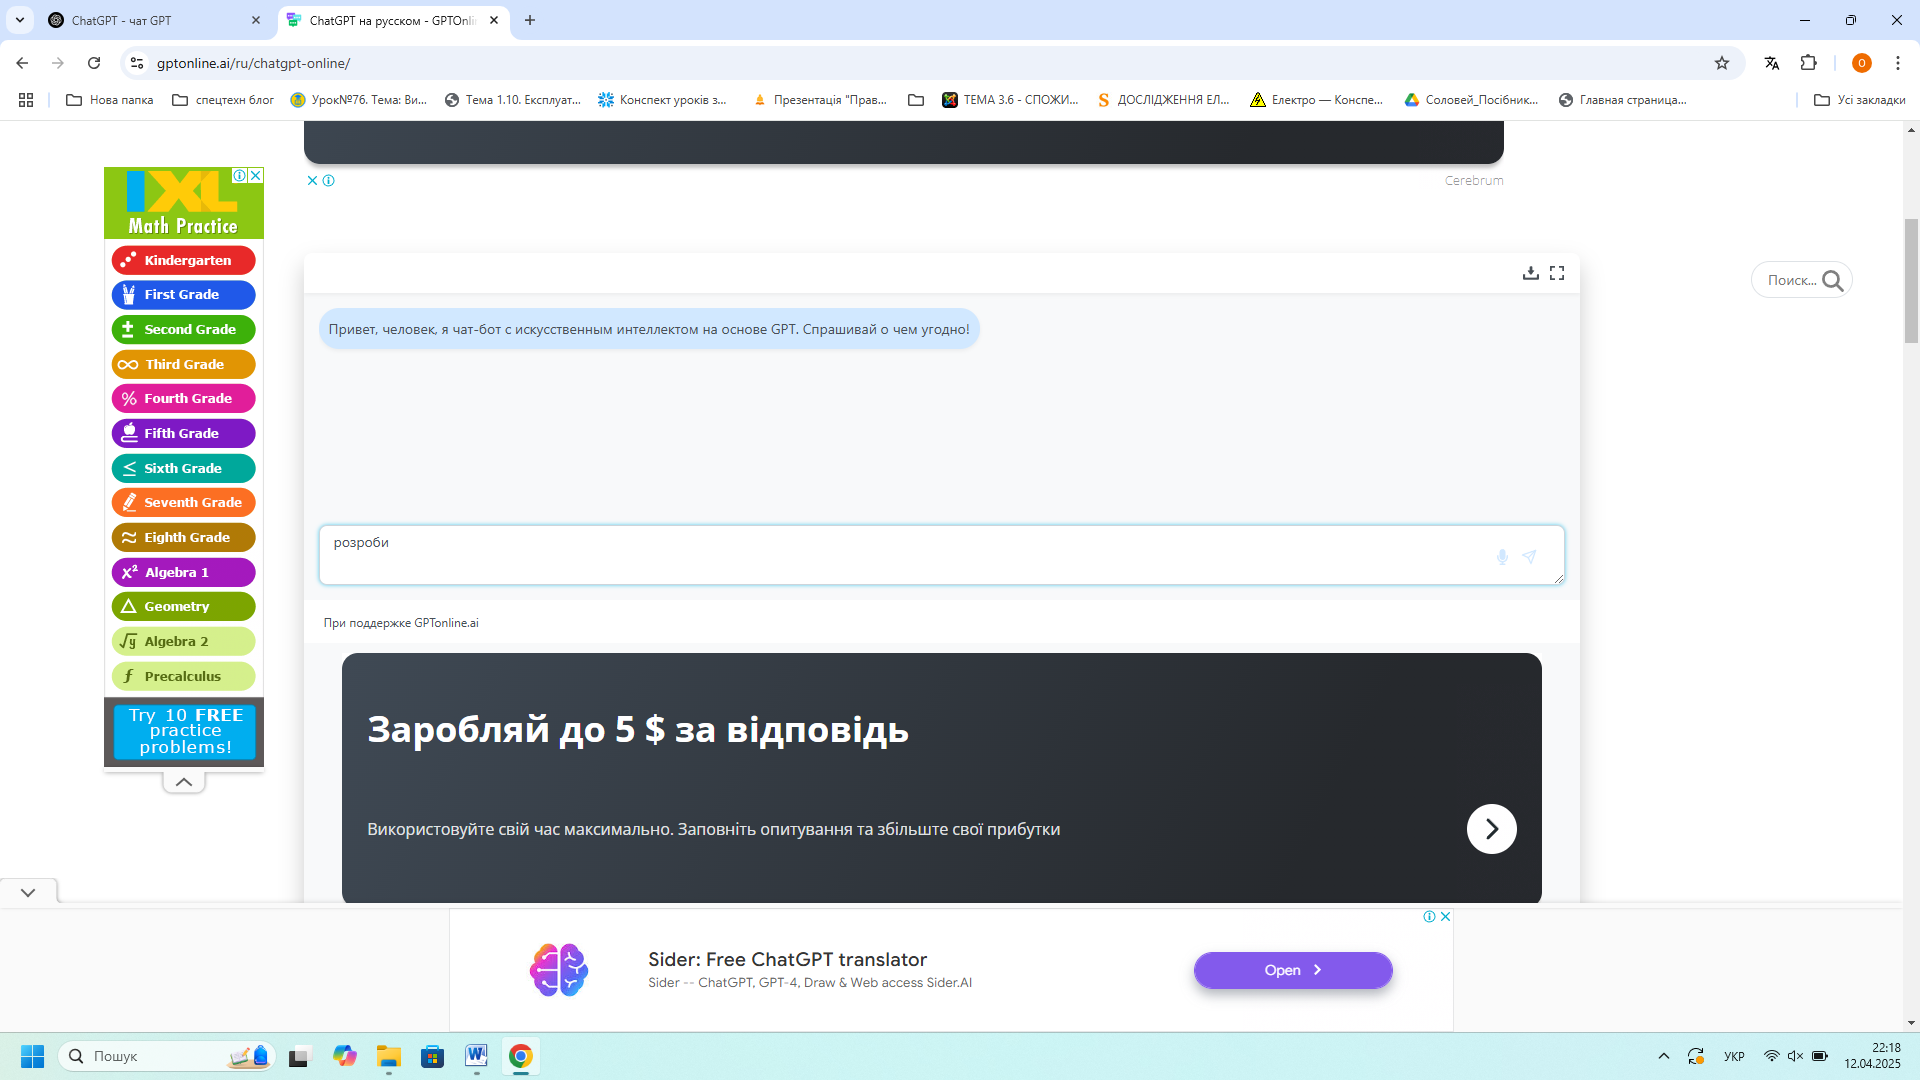
Task: Open Chrome extensions puzzle icon
Action: 1808,63
